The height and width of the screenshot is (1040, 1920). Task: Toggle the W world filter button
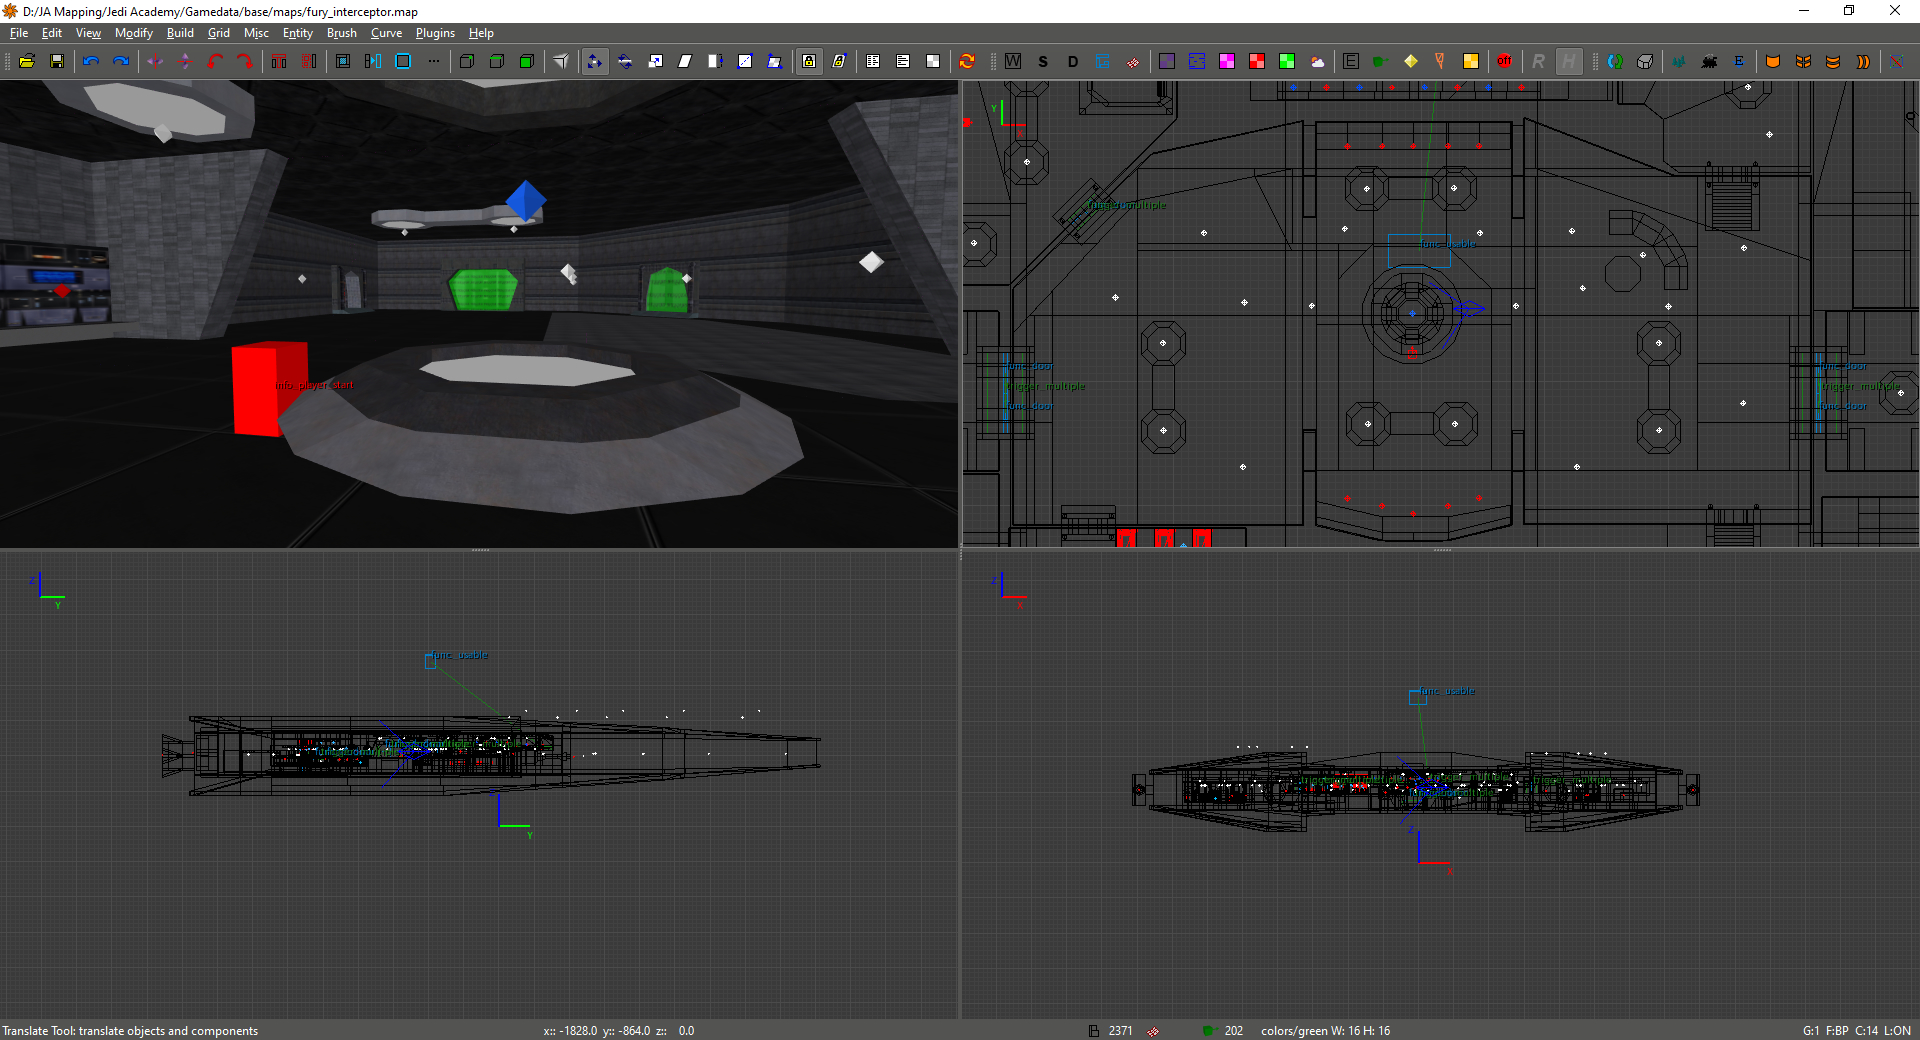click(1013, 61)
